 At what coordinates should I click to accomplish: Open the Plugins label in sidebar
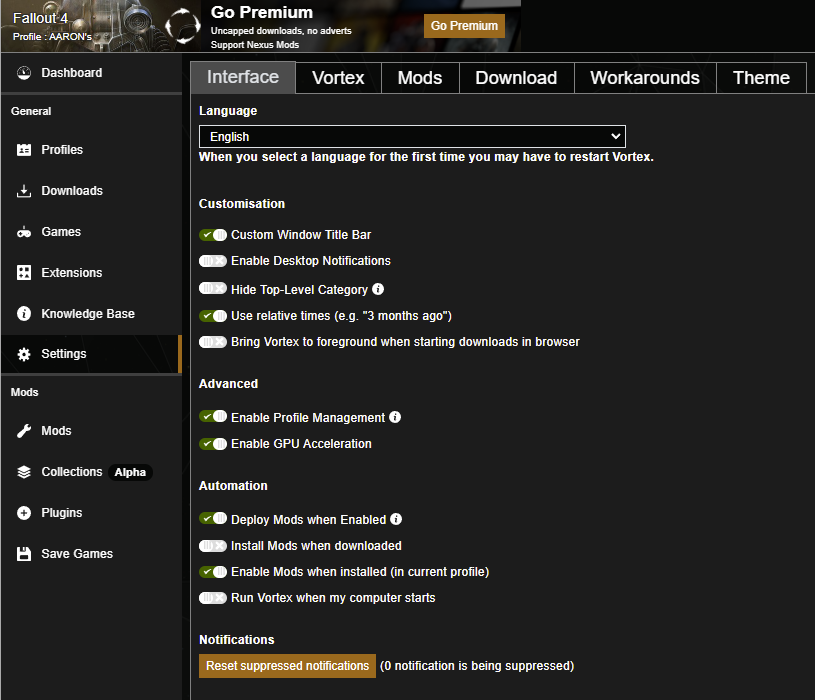point(62,513)
